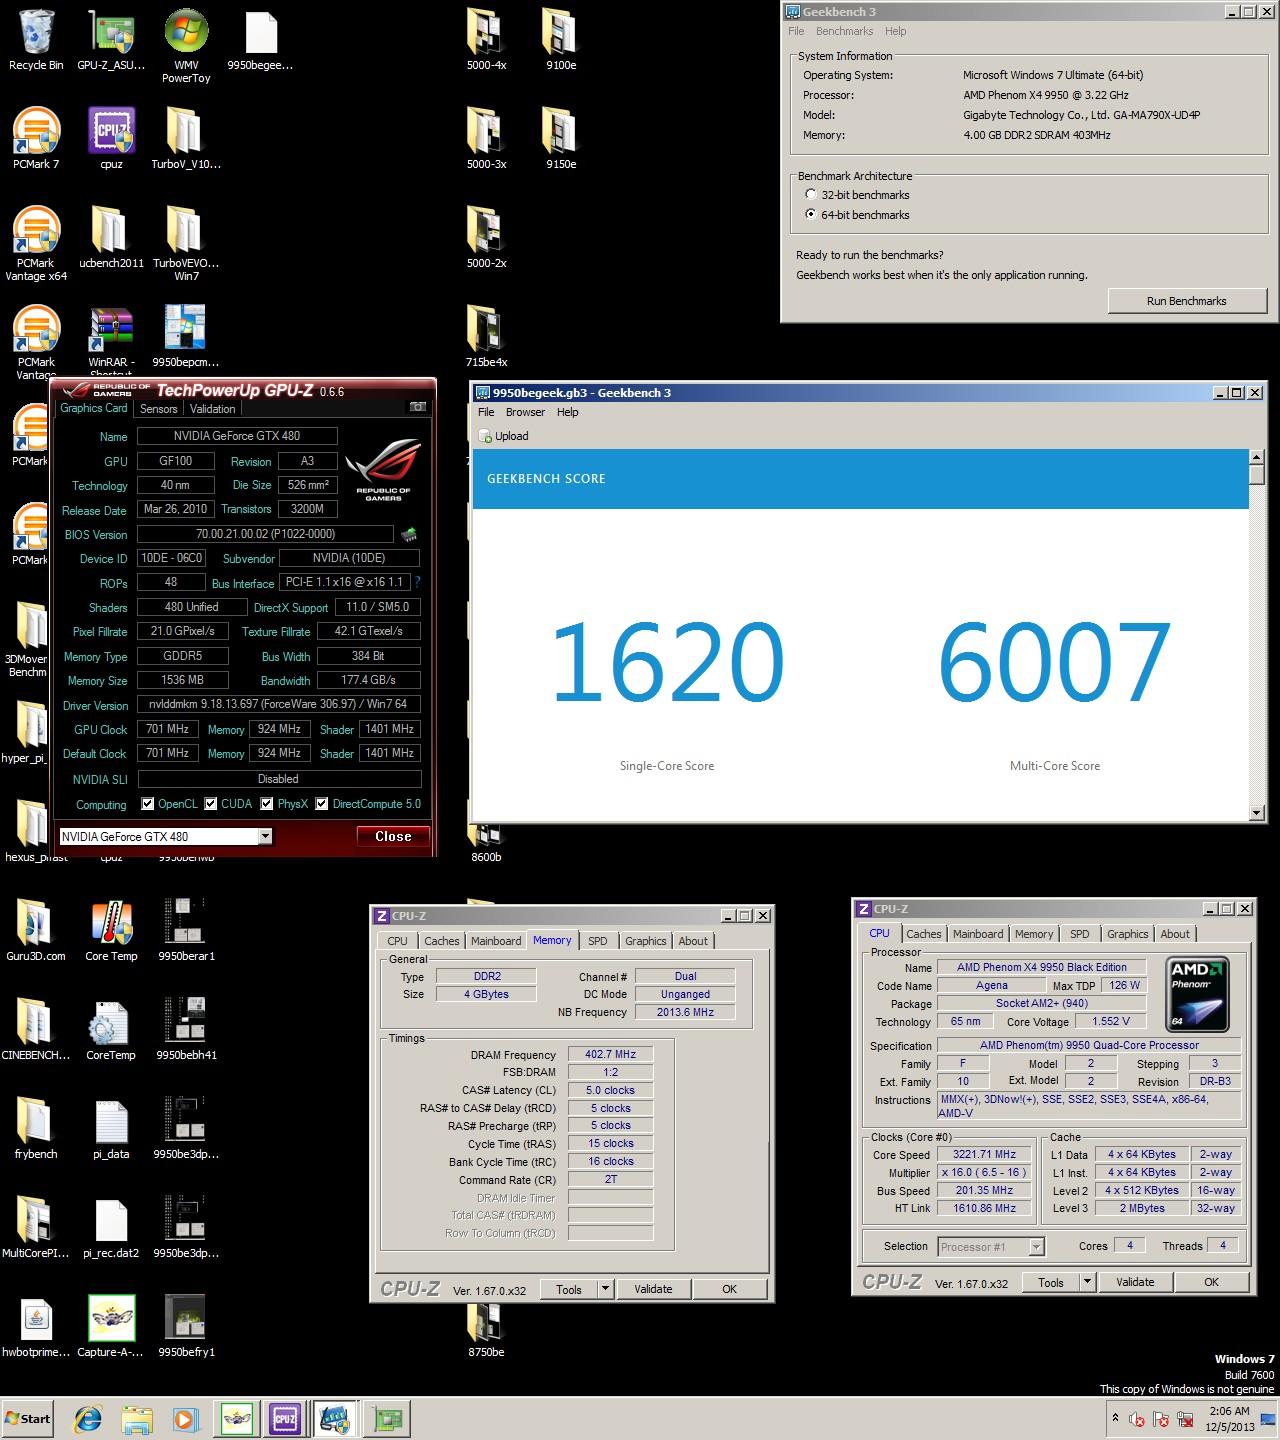
Task: Open the Processor #1 selection dropdown
Action: pyautogui.click(x=1037, y=1246)
